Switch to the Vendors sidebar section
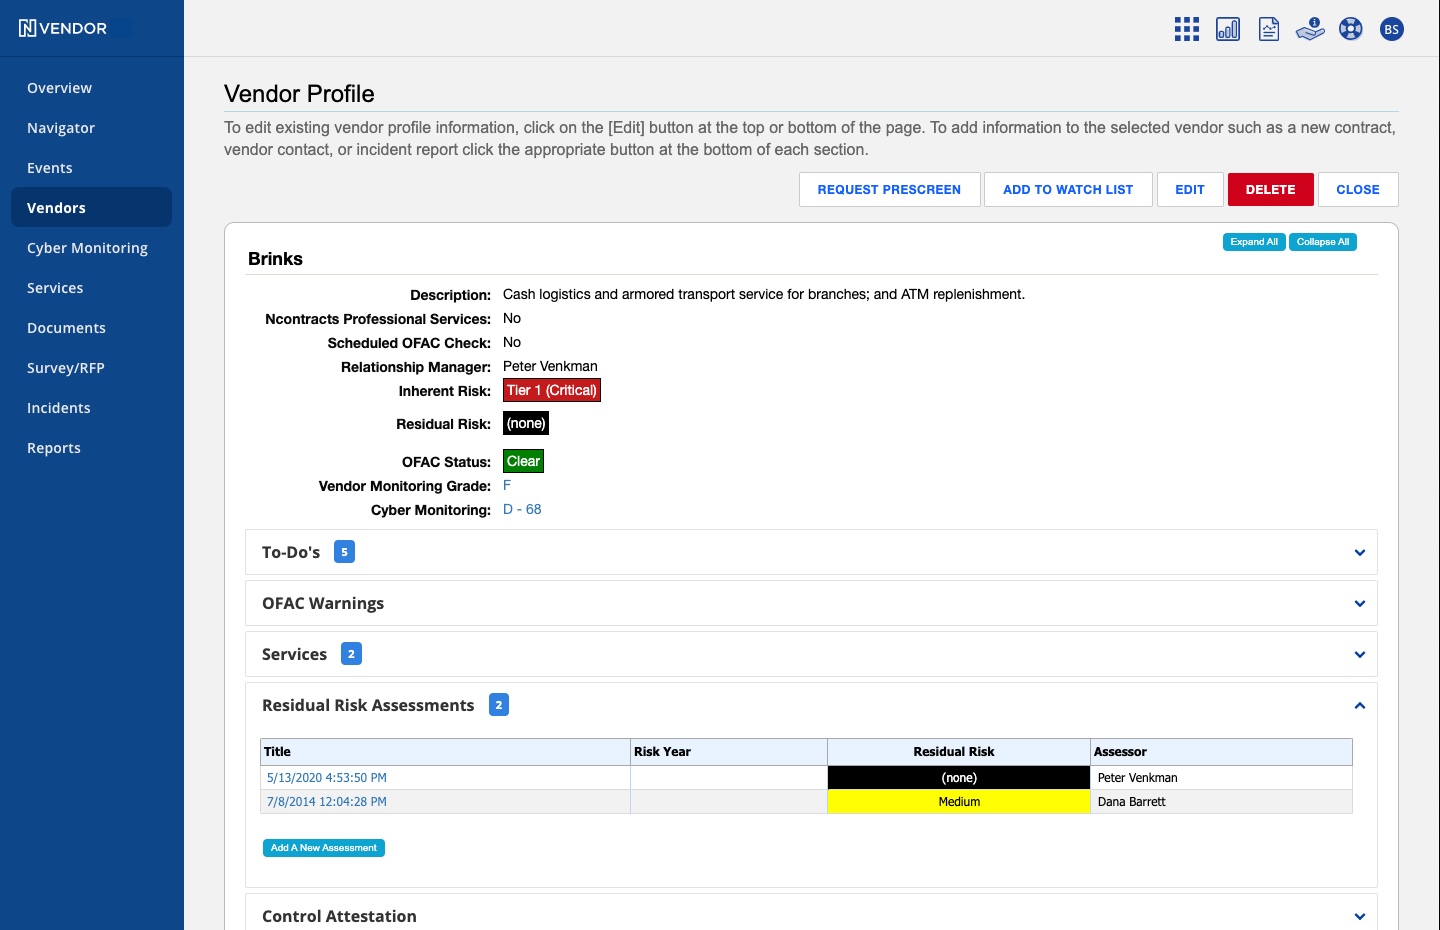Image resolution: width=1440 pixels, height=930 pixels. coord(56,207)
